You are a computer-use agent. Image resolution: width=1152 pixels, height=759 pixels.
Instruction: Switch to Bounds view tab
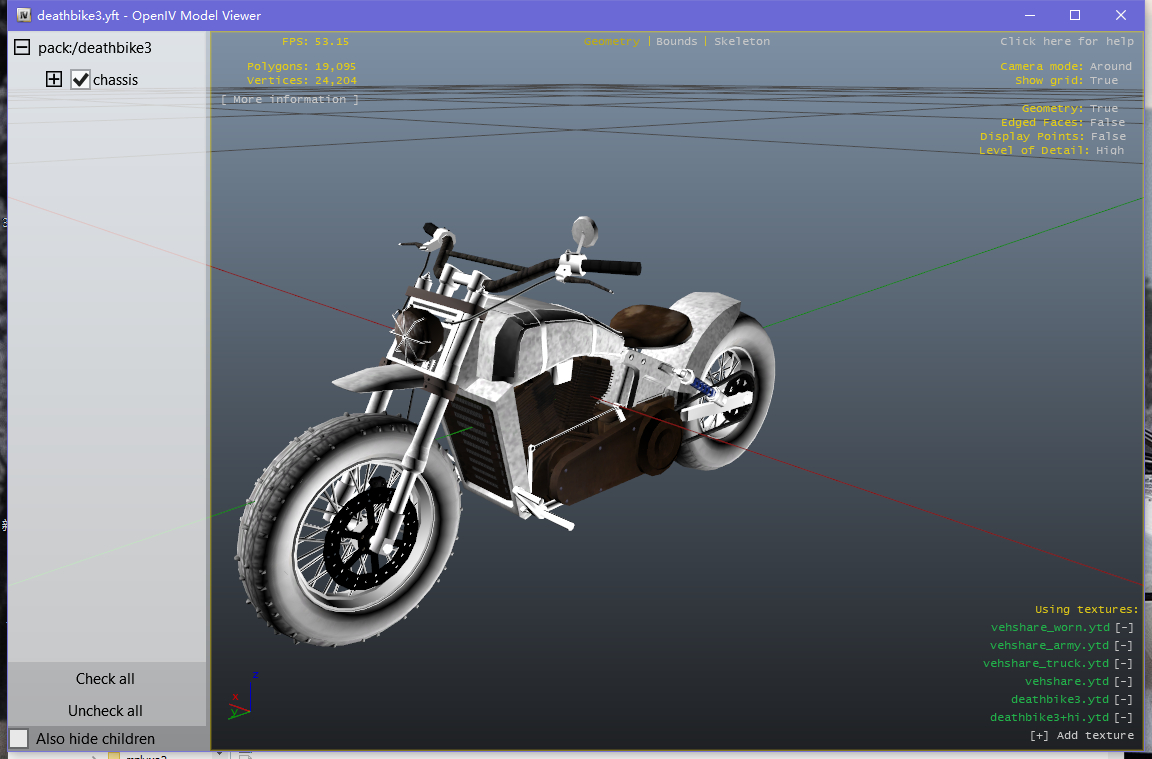677,41
